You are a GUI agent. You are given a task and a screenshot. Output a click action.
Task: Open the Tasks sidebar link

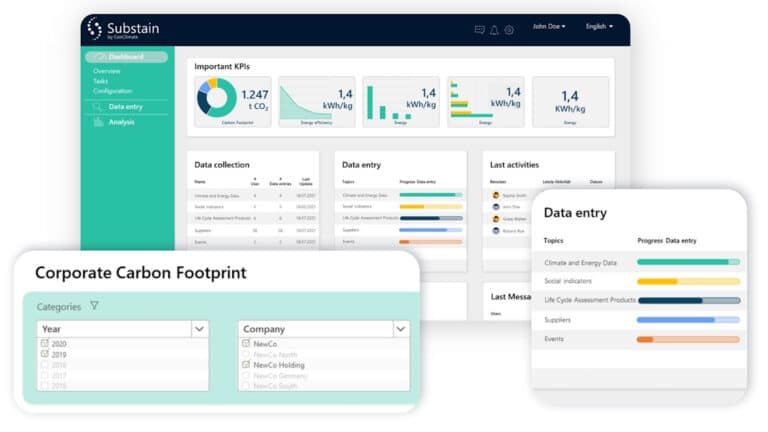click(x=100, y=81)
